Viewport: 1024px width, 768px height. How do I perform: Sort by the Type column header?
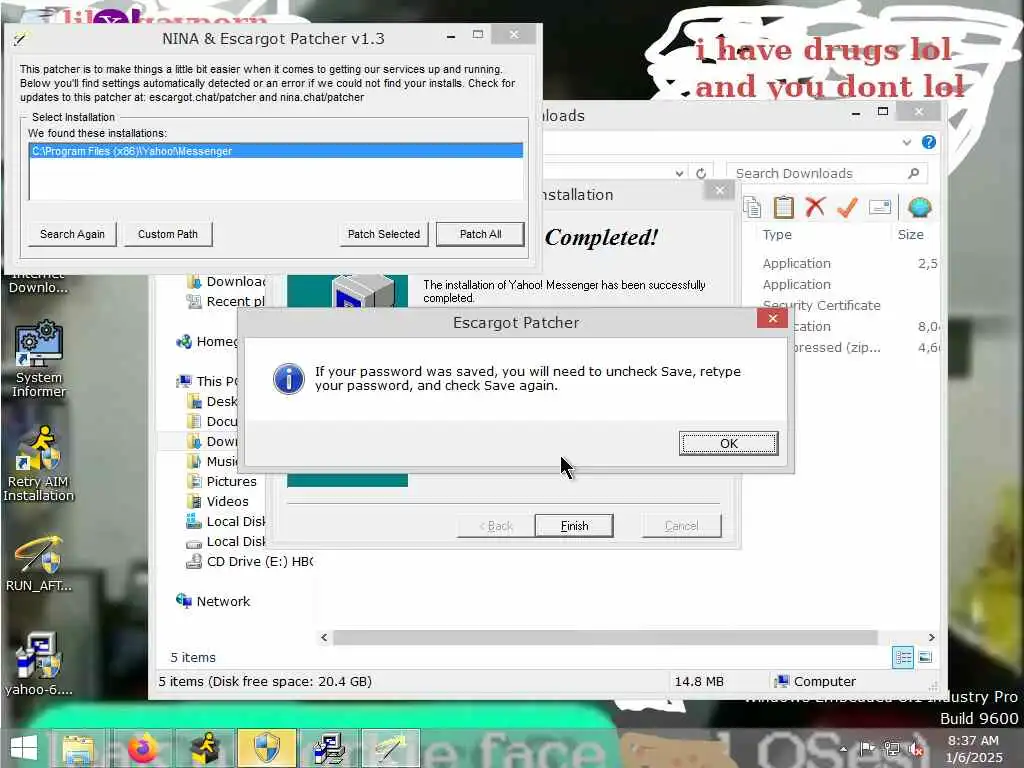776,234
